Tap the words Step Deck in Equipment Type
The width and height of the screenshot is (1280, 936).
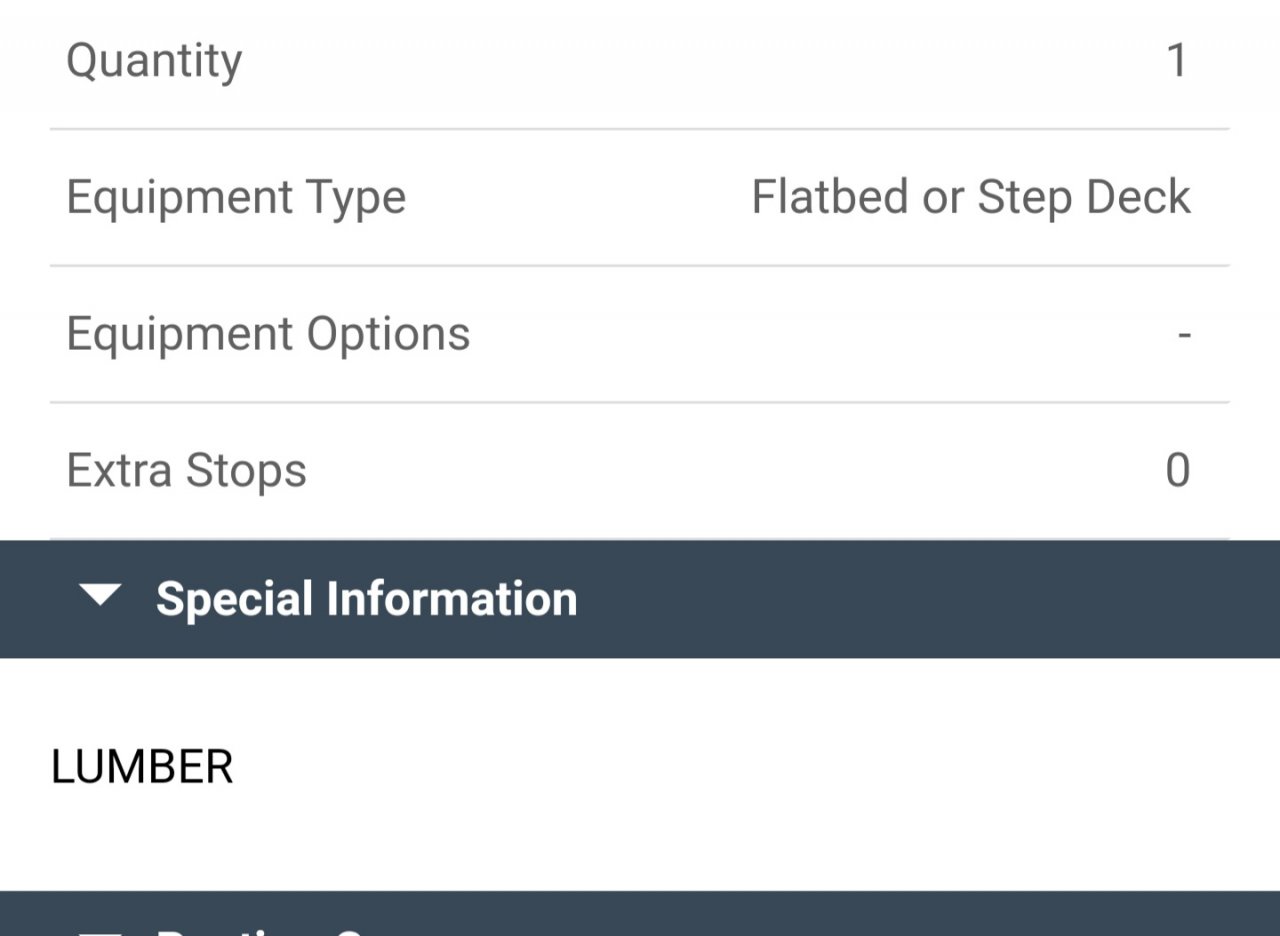coord(1083,197)
